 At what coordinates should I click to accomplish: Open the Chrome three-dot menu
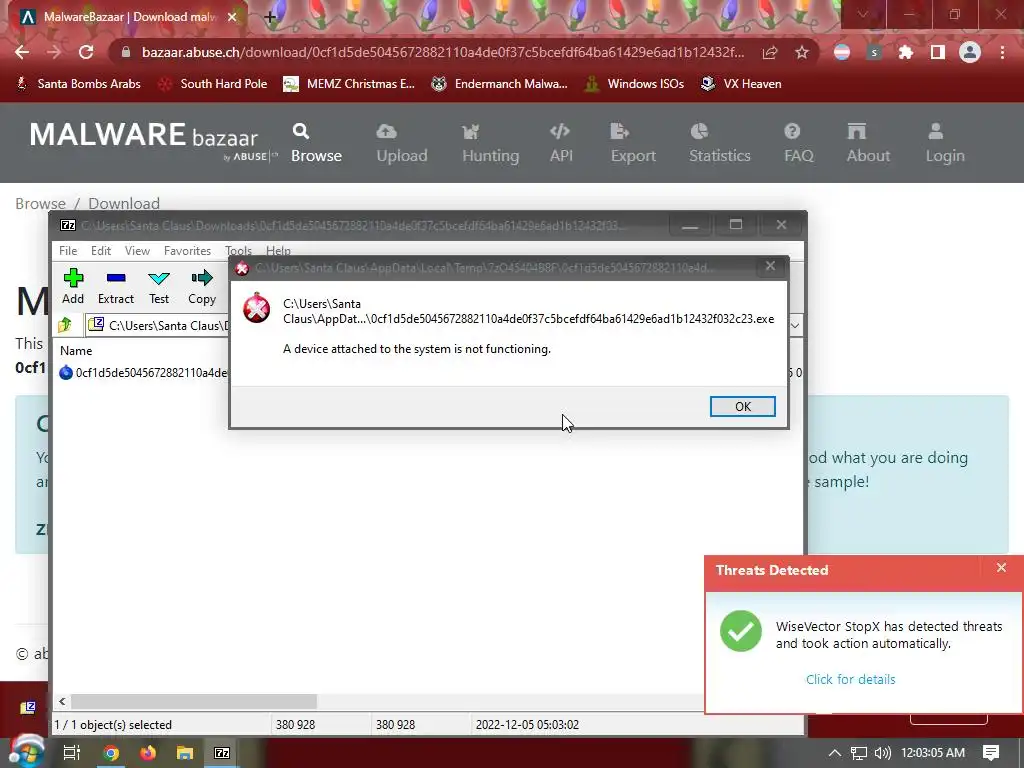1002,52
